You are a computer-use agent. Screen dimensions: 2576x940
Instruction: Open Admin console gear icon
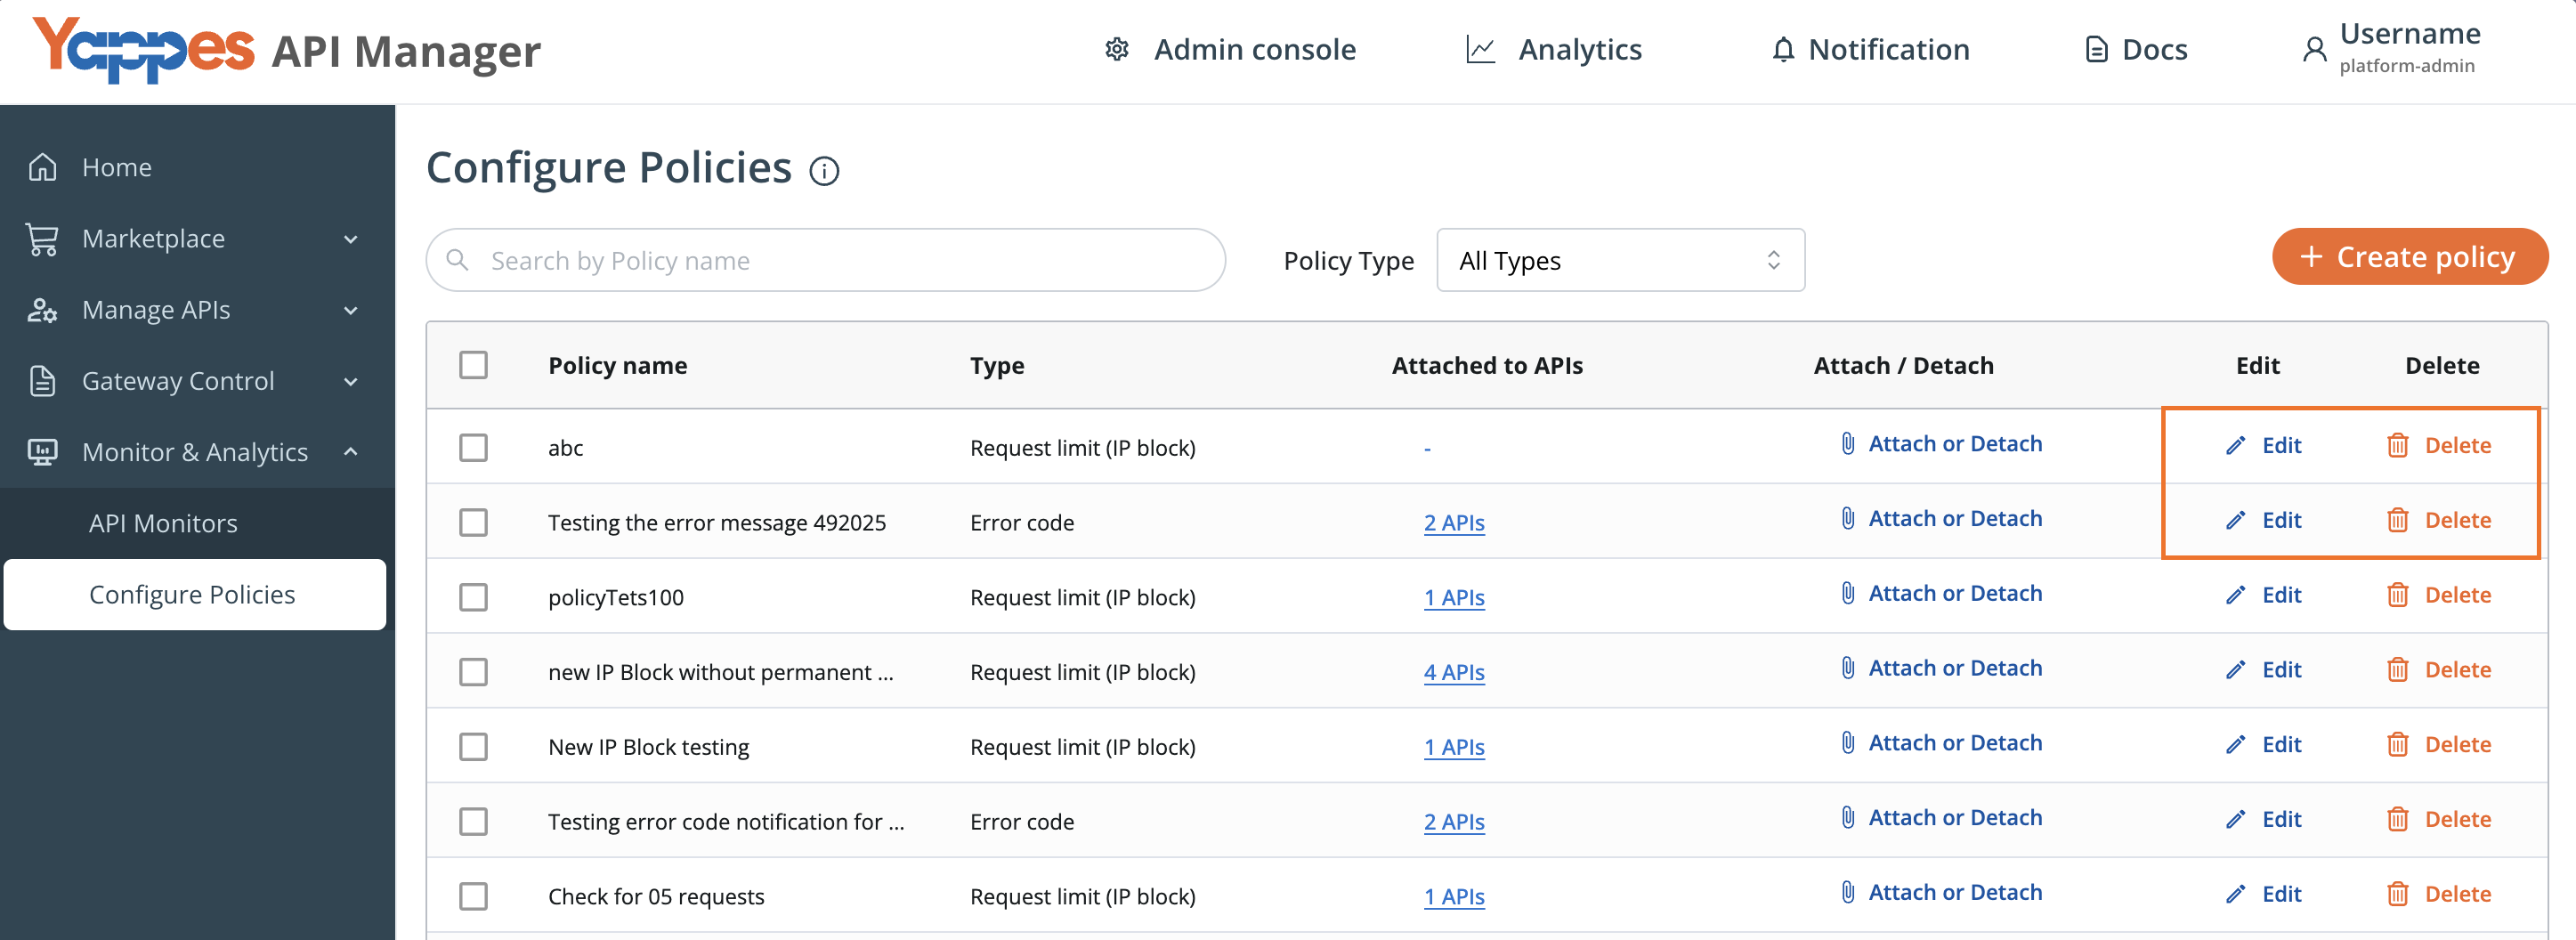click(1117, 49)
